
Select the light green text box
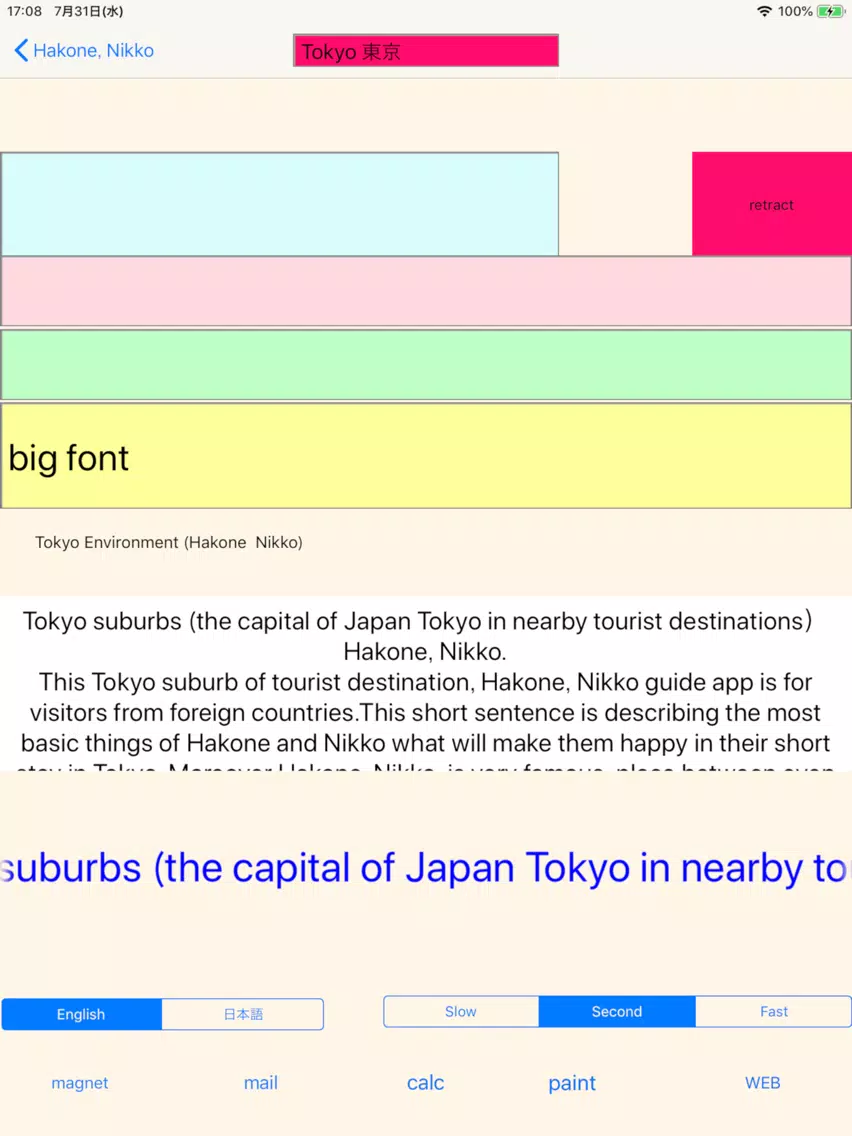(x=426, y=365)
